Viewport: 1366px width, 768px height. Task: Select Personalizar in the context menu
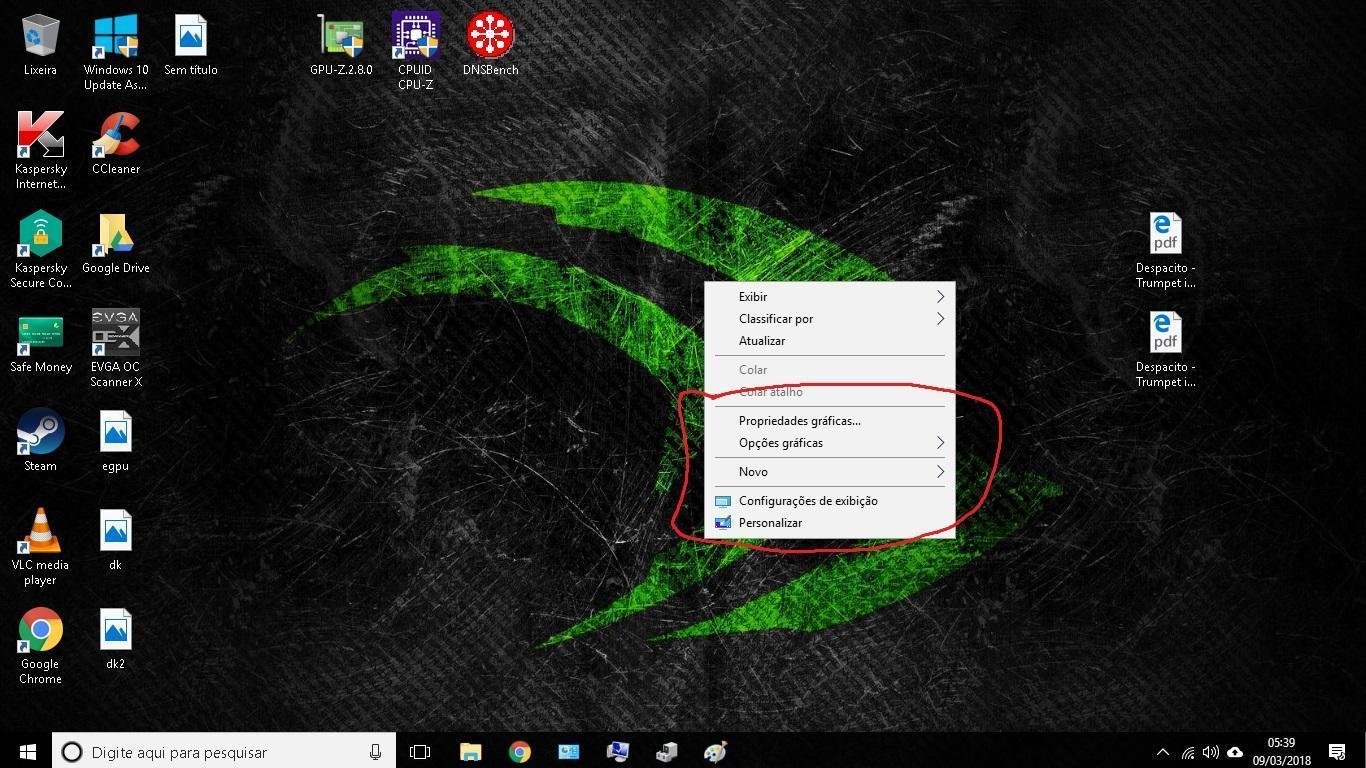(x=830, y=523)
